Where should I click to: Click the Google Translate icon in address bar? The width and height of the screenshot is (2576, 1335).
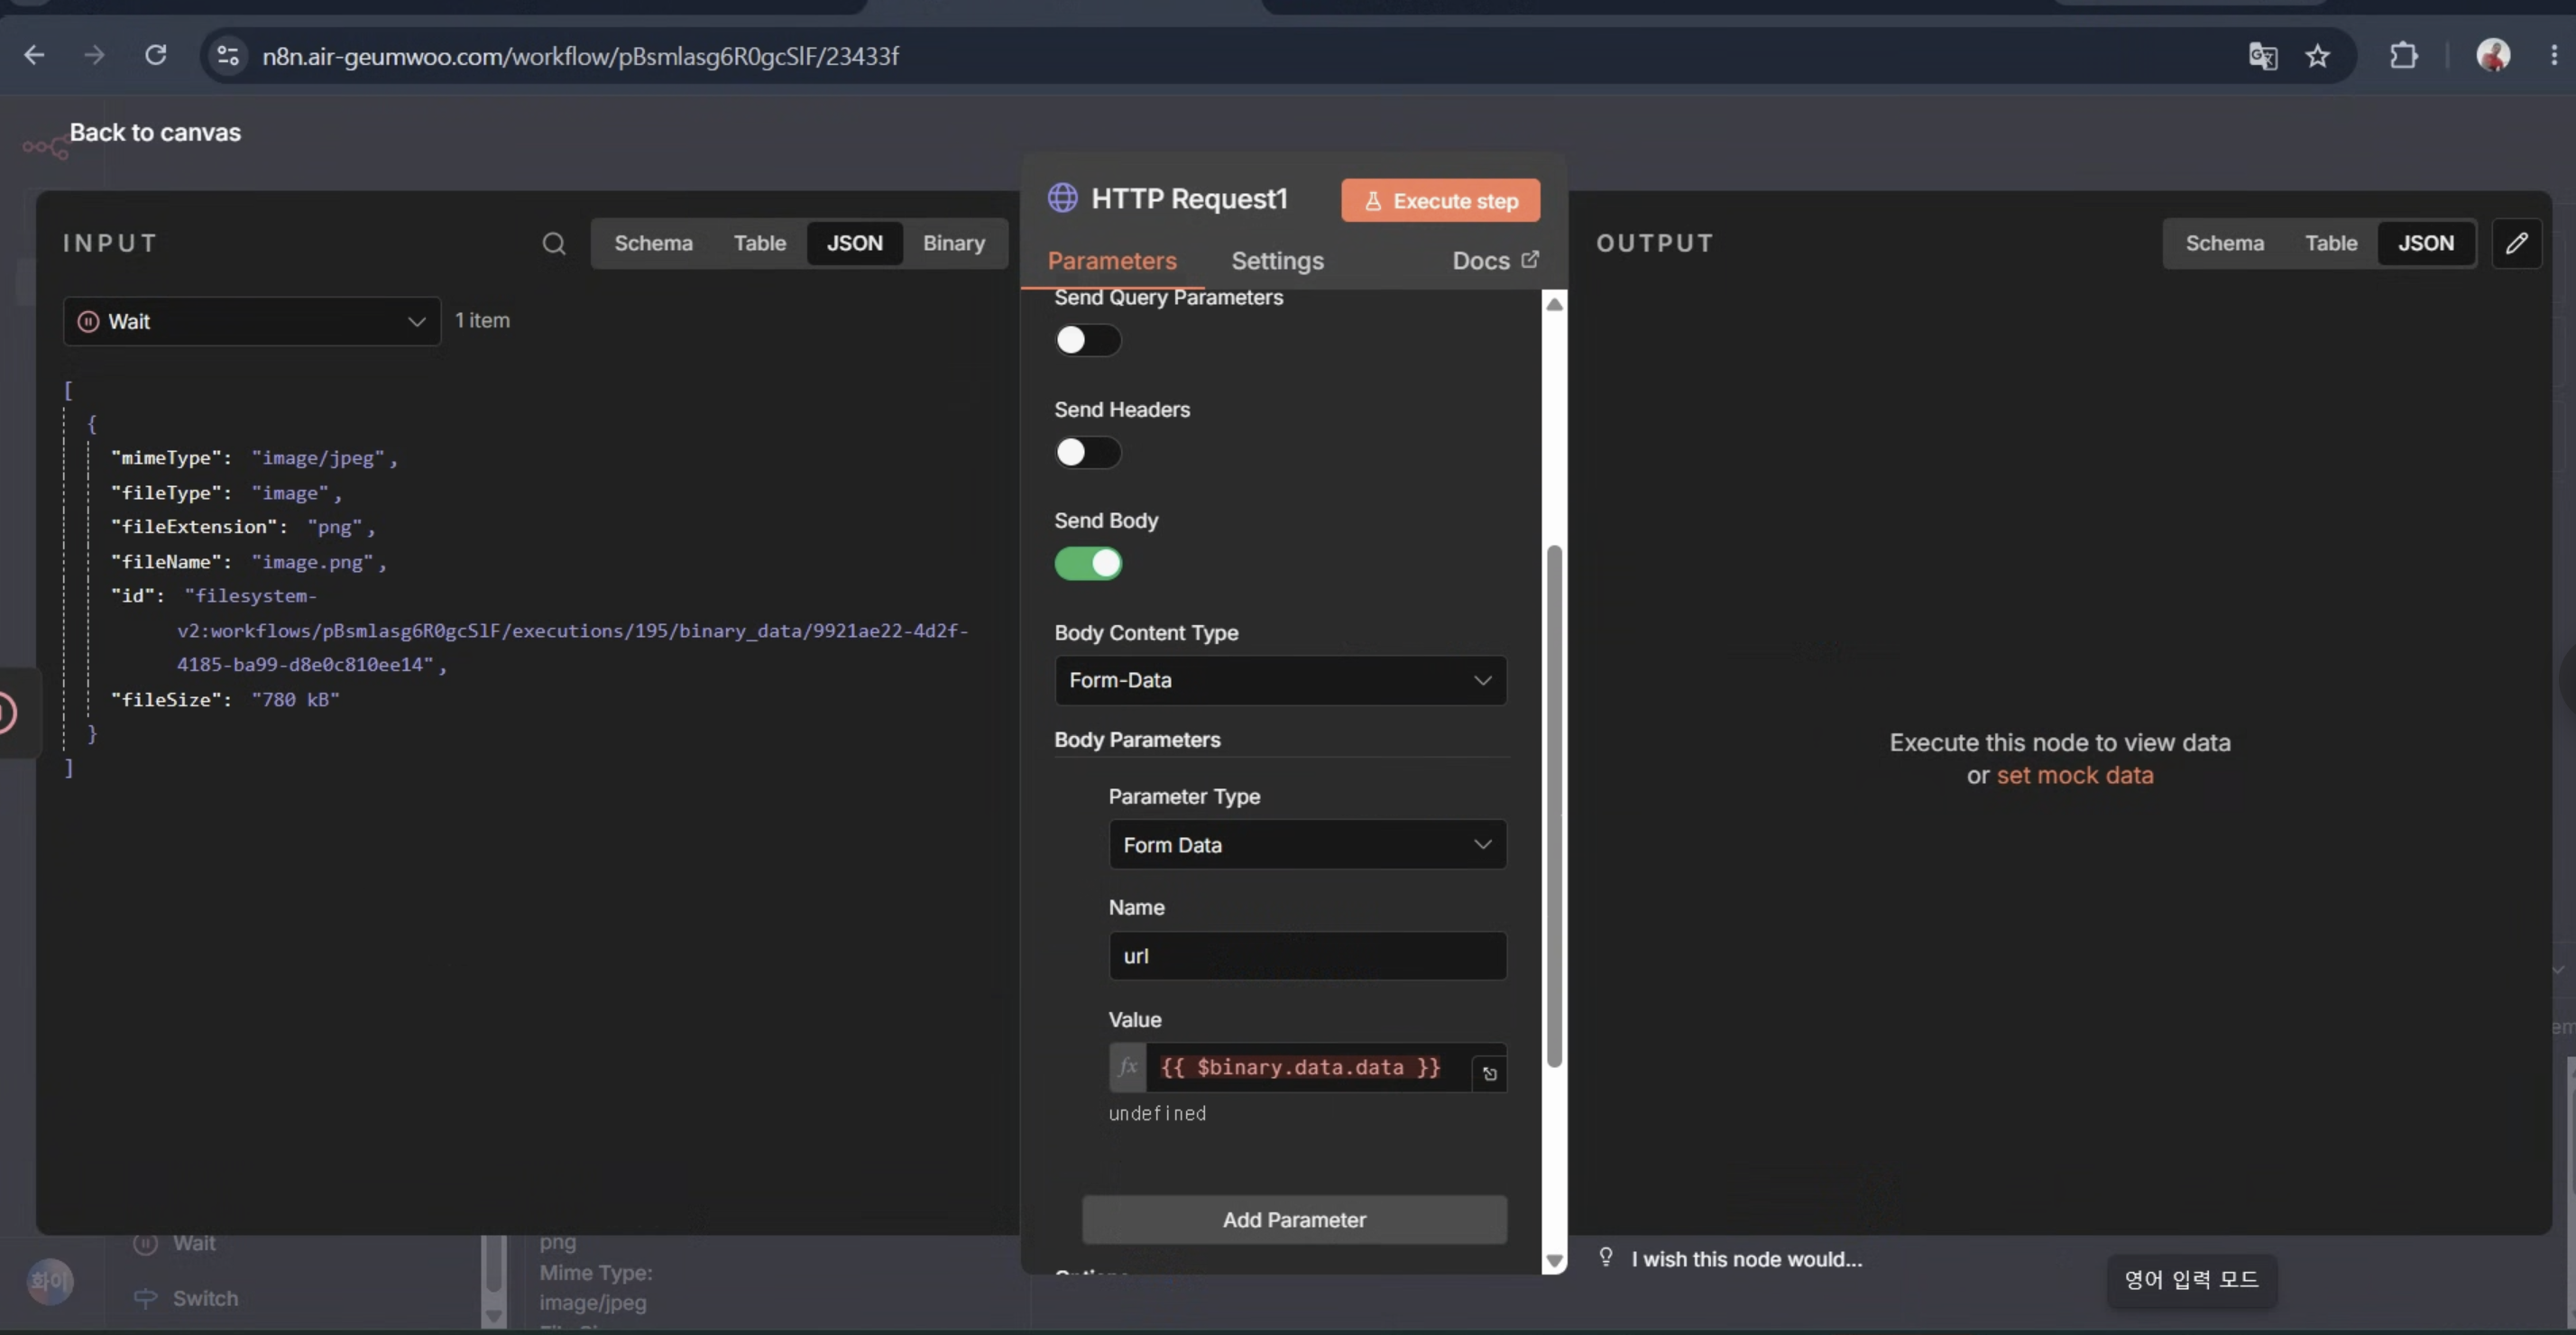click(x=2262, y=56)
